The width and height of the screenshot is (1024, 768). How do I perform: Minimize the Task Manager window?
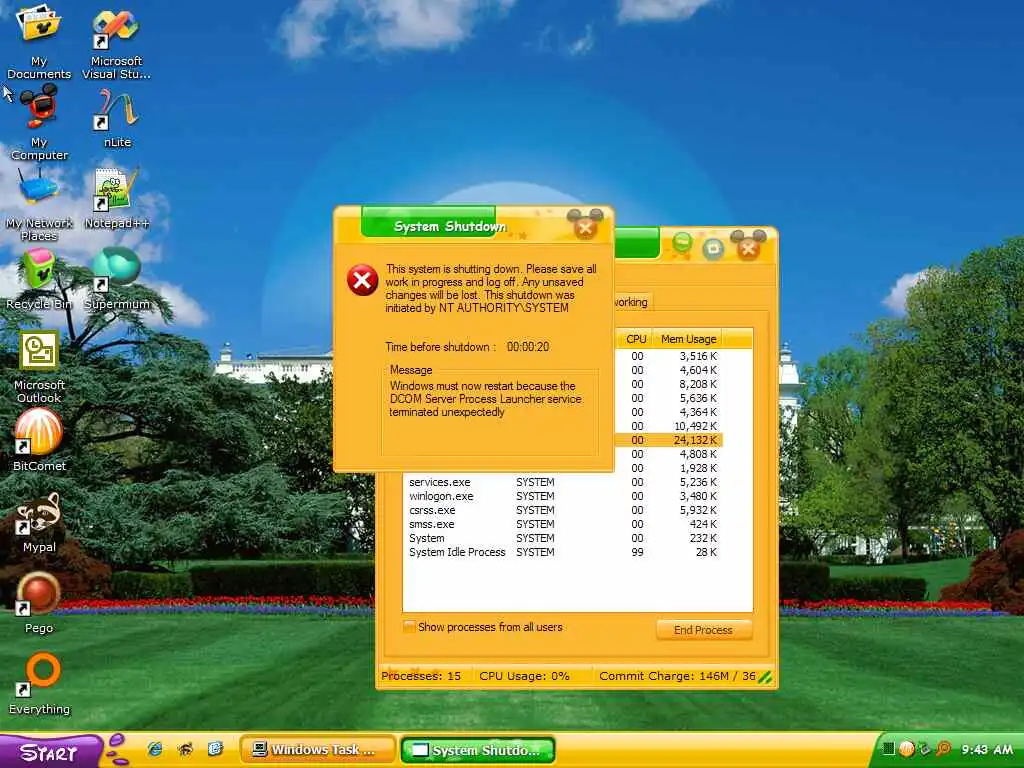point(682,244)
